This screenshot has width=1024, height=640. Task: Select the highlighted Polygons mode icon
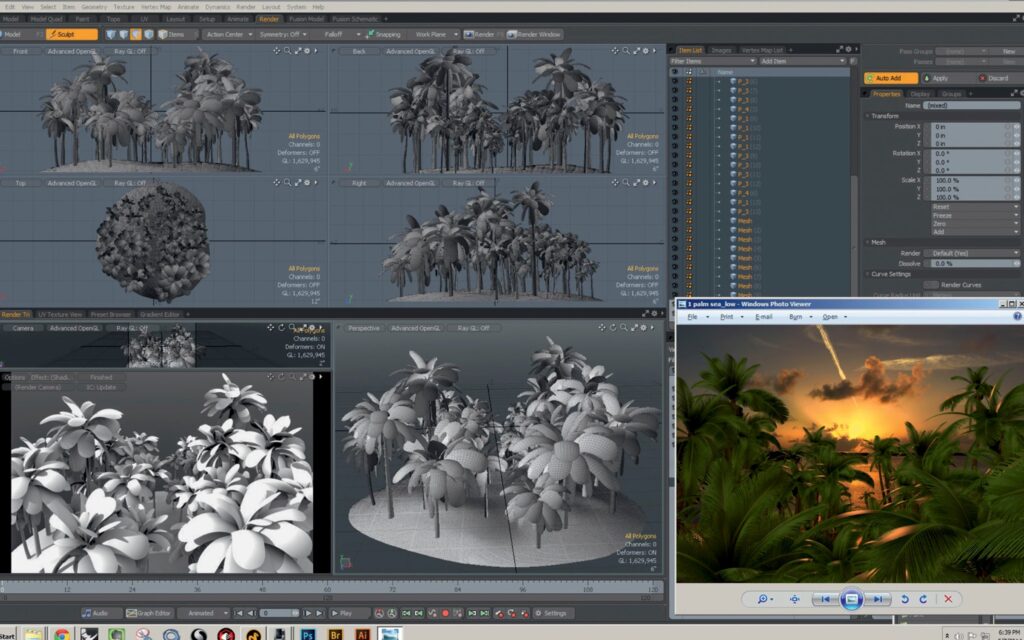(136, 35)
